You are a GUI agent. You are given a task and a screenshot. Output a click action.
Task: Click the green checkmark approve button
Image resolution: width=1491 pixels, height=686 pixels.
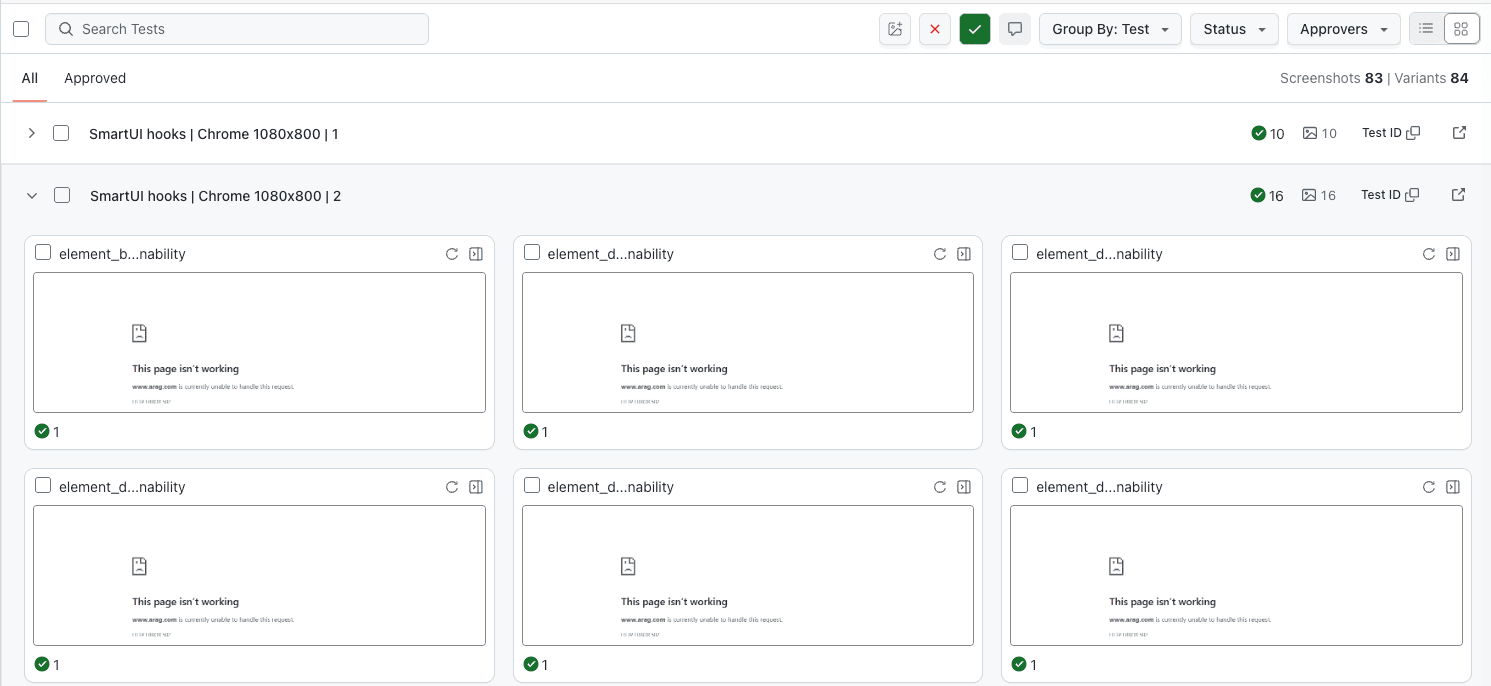point(975,29)
